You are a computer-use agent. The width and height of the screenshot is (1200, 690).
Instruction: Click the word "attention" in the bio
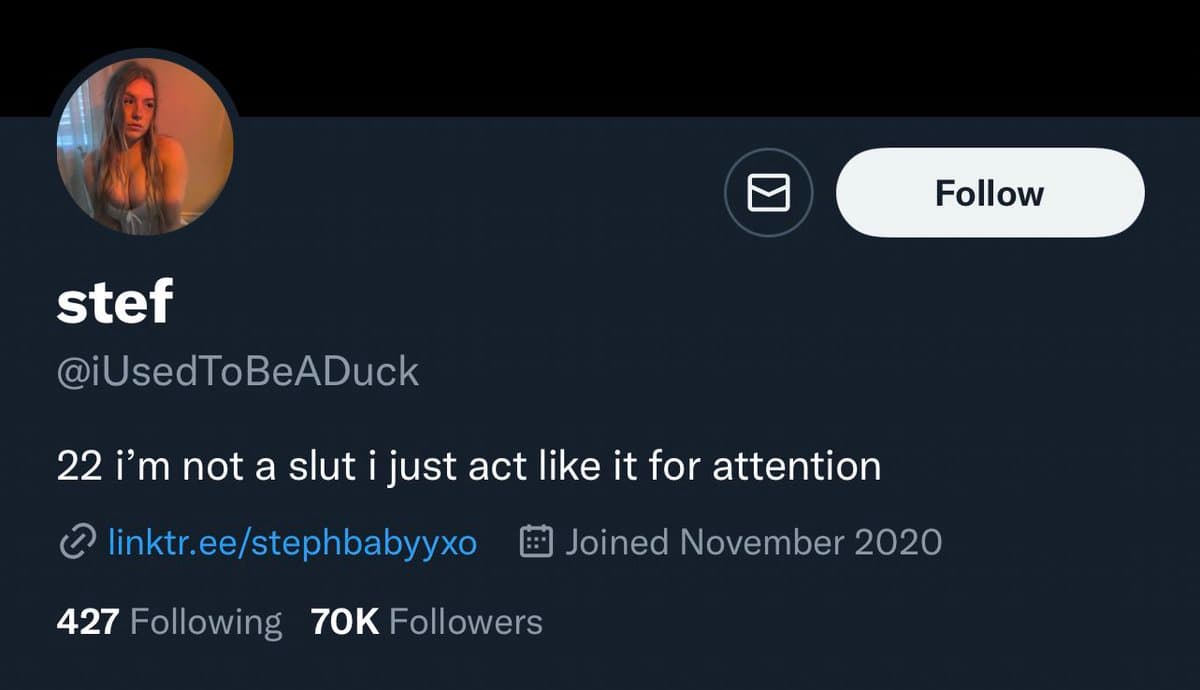coord(796,467)
